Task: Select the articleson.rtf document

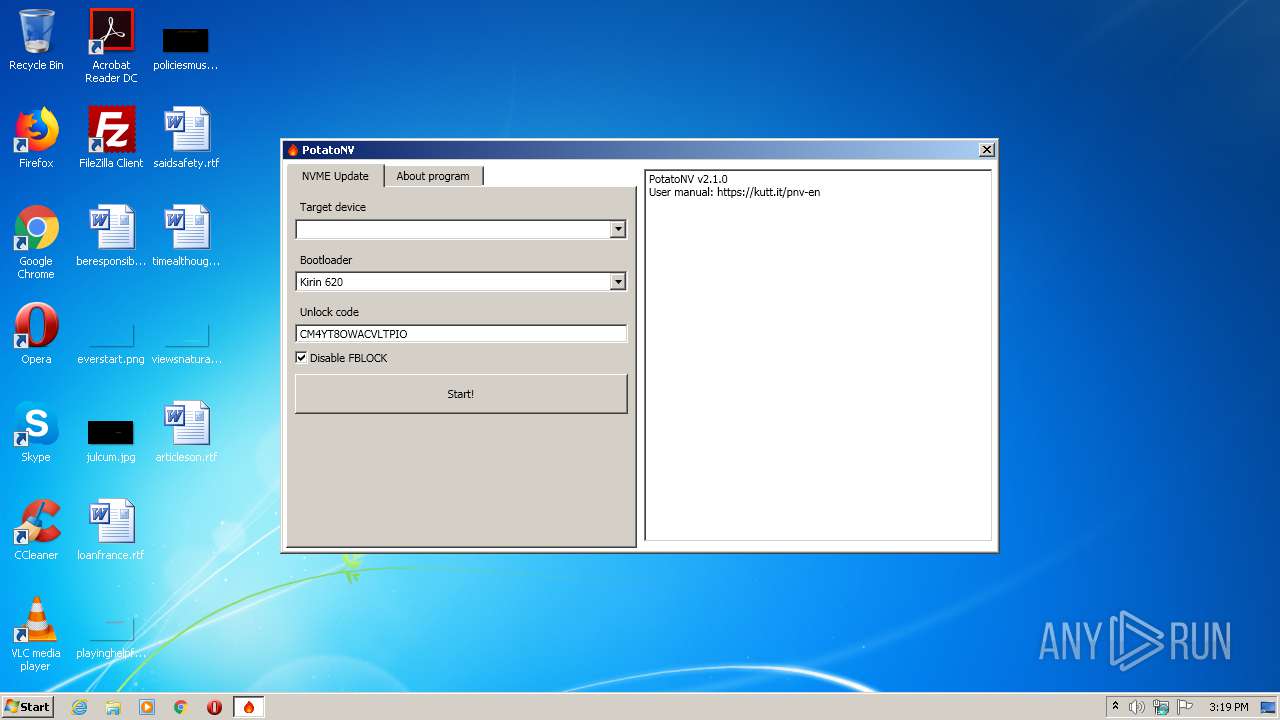Action: [186, 432]
